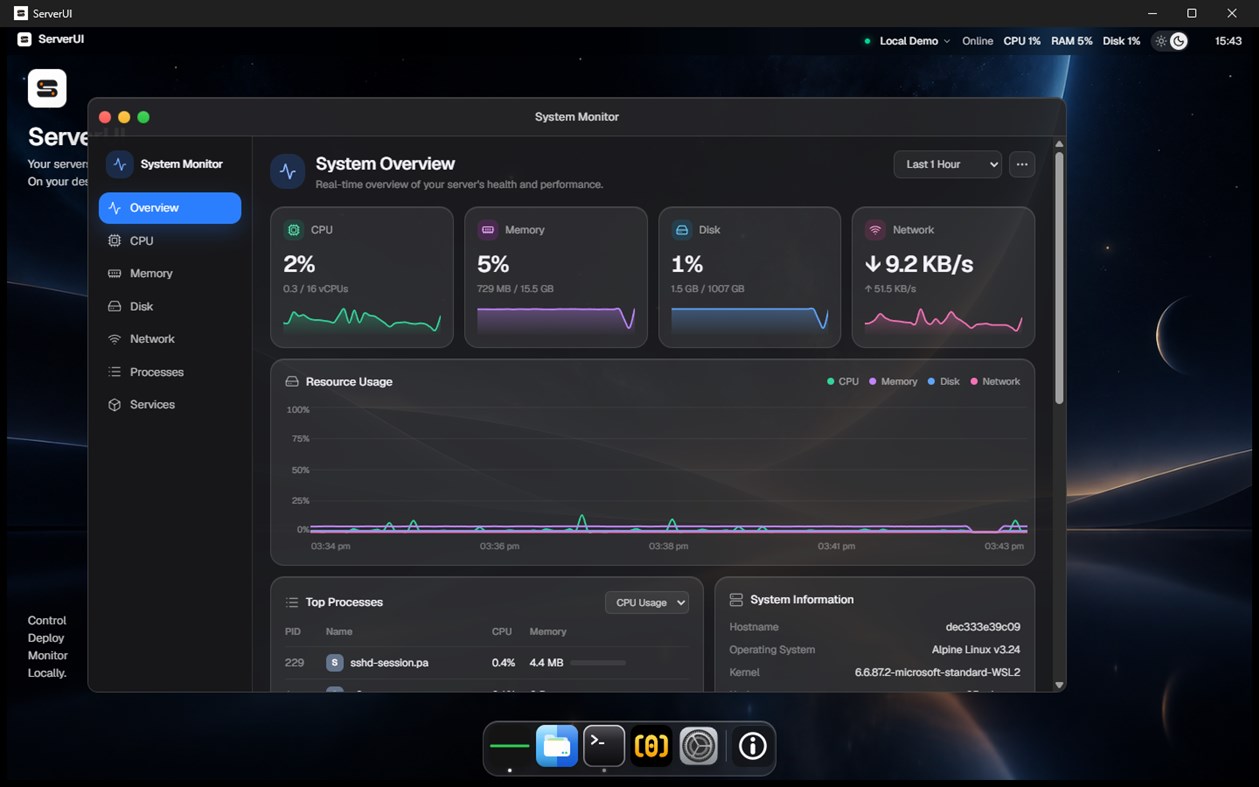The width and height of the screenshot is (1259, 787).
Task: Switch to dark mode moon icon
Action: pyautogui.click(x=1179, y=41)
